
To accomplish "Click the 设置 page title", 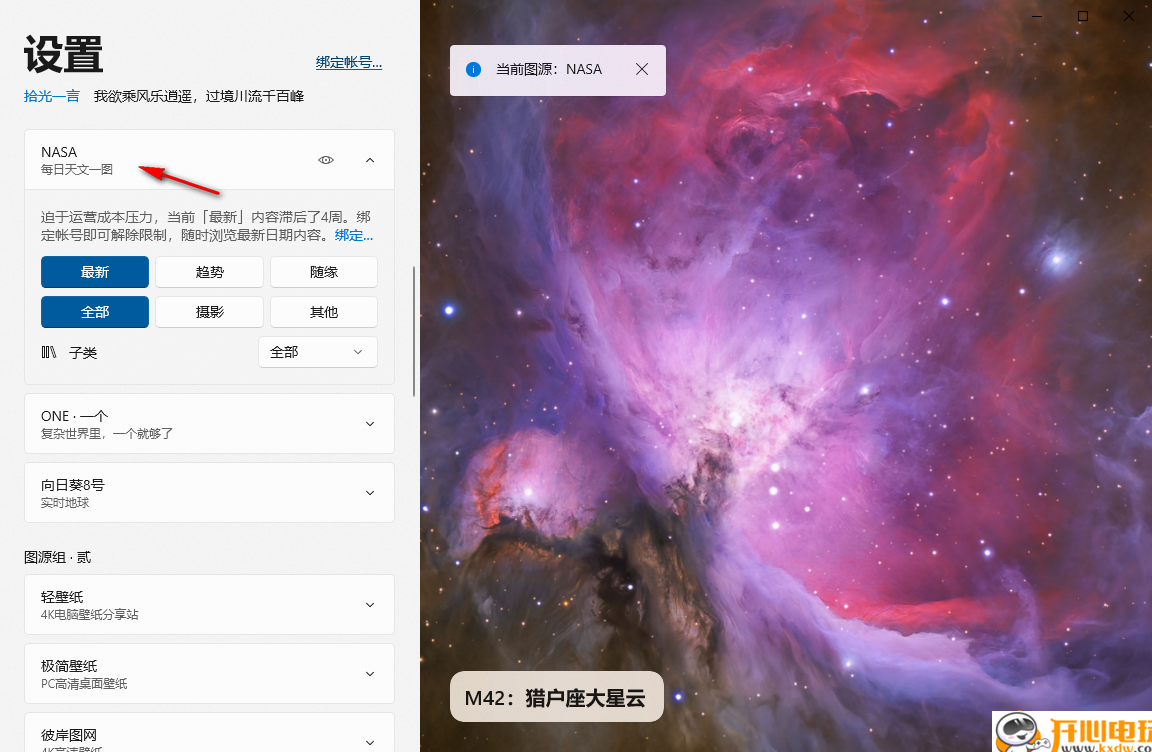I will click(x=63, y=54).
